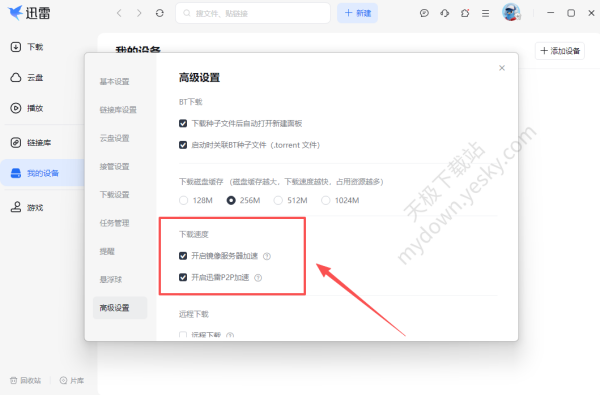Open the message chat icon
The image size is (600, 395).
point(424,13)
